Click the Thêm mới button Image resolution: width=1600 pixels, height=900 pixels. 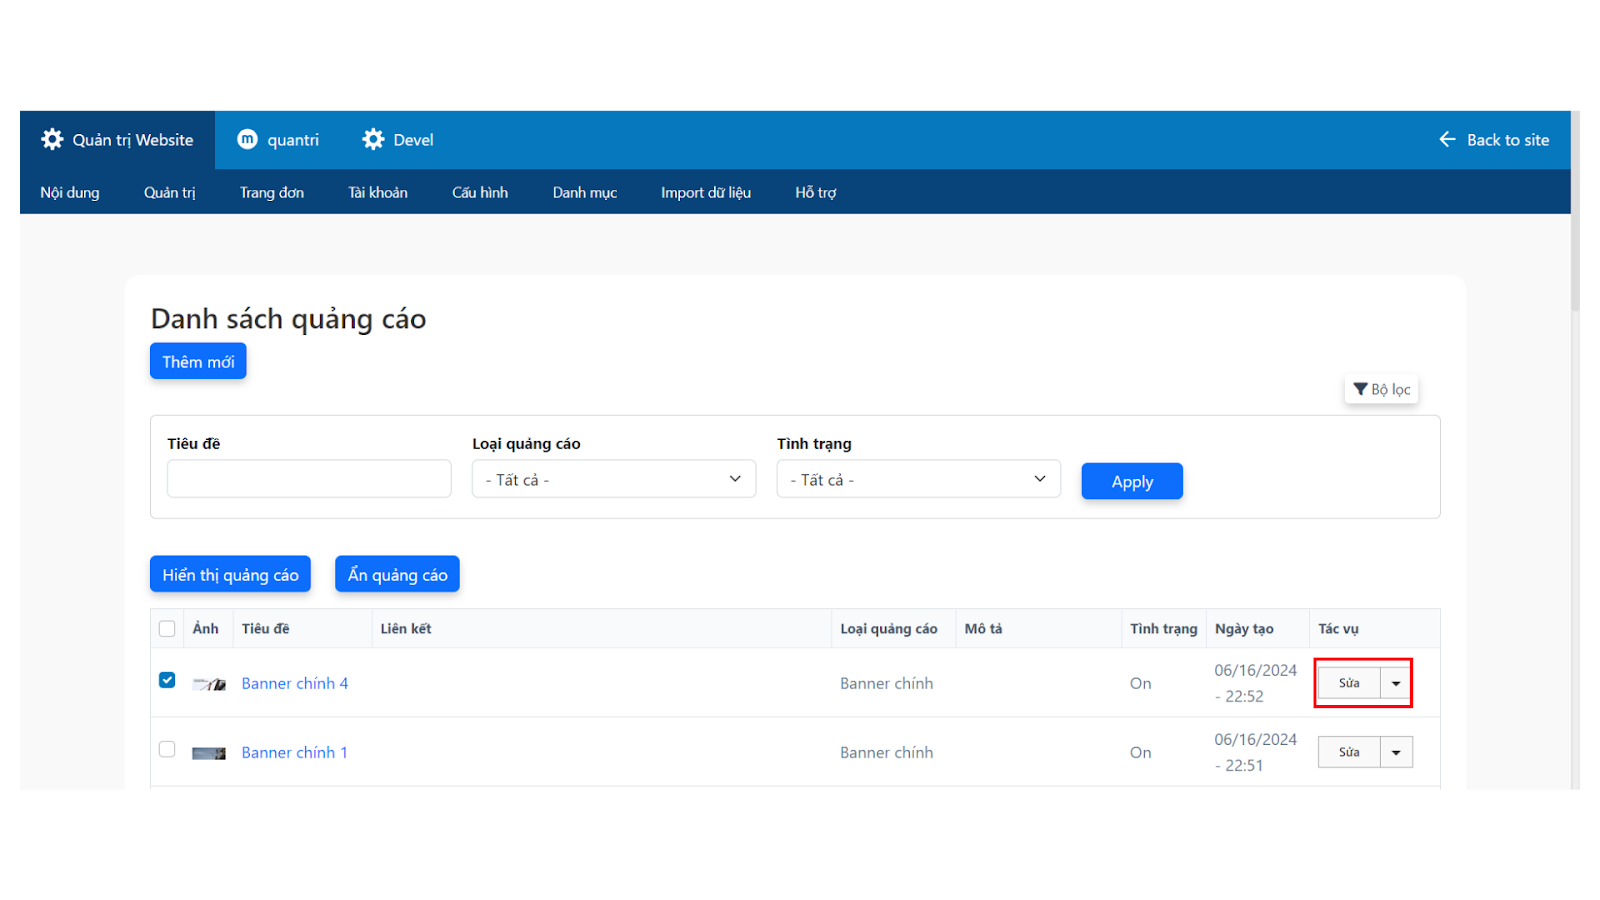point(198,361)
